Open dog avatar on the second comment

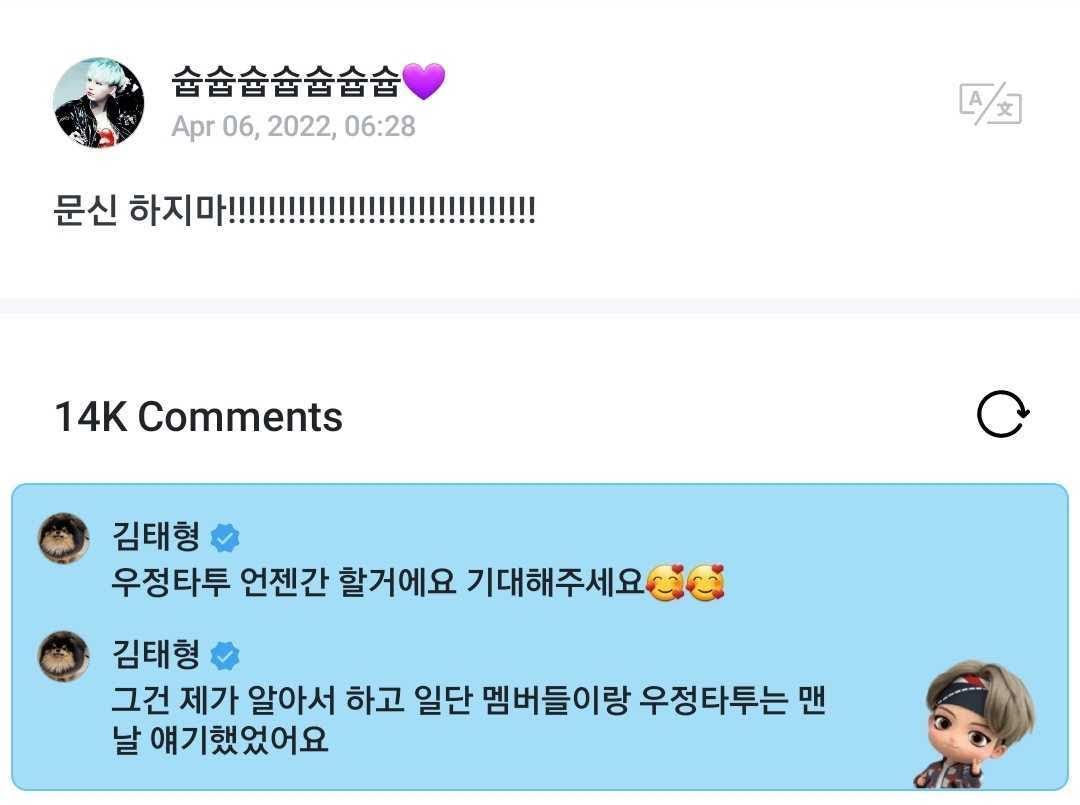click(63, 657)
